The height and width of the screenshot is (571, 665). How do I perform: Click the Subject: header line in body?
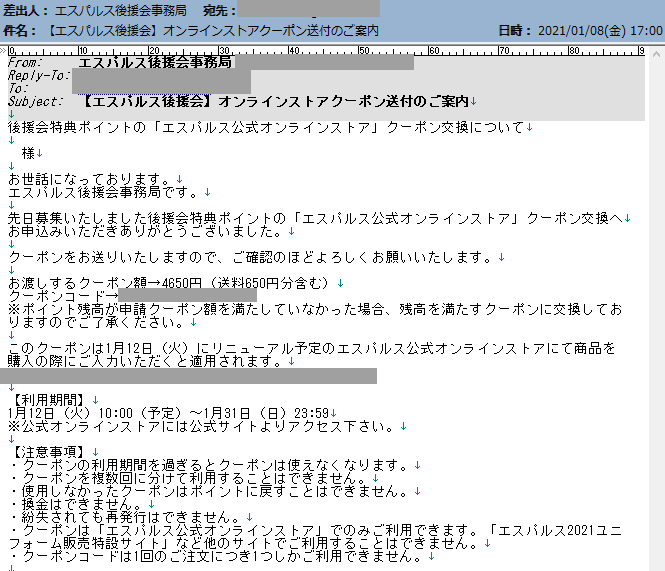[242, 101]
